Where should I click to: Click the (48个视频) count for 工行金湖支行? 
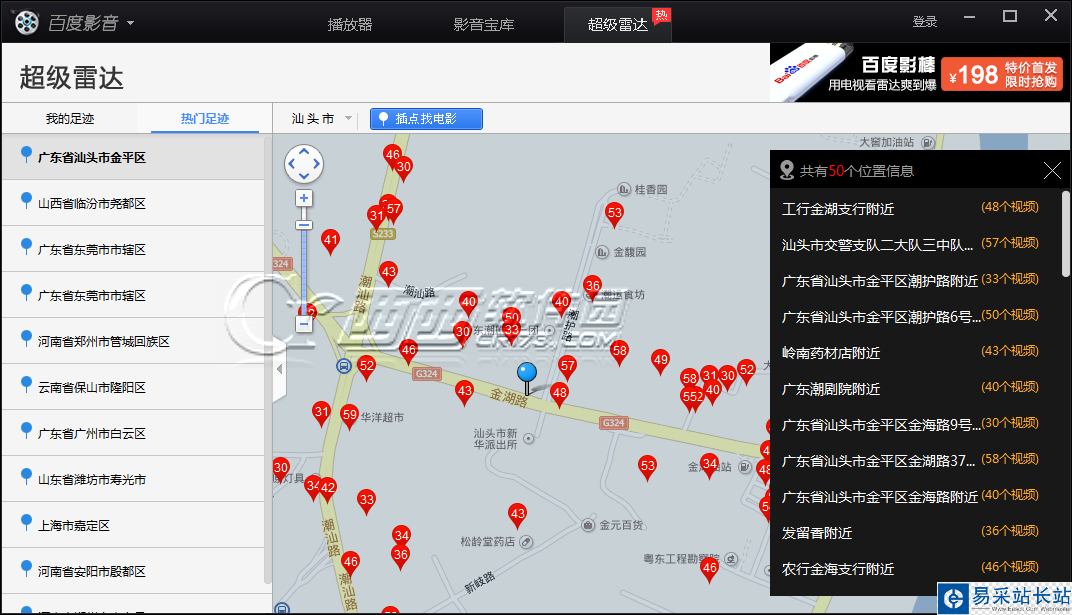tap(1010, 207)
